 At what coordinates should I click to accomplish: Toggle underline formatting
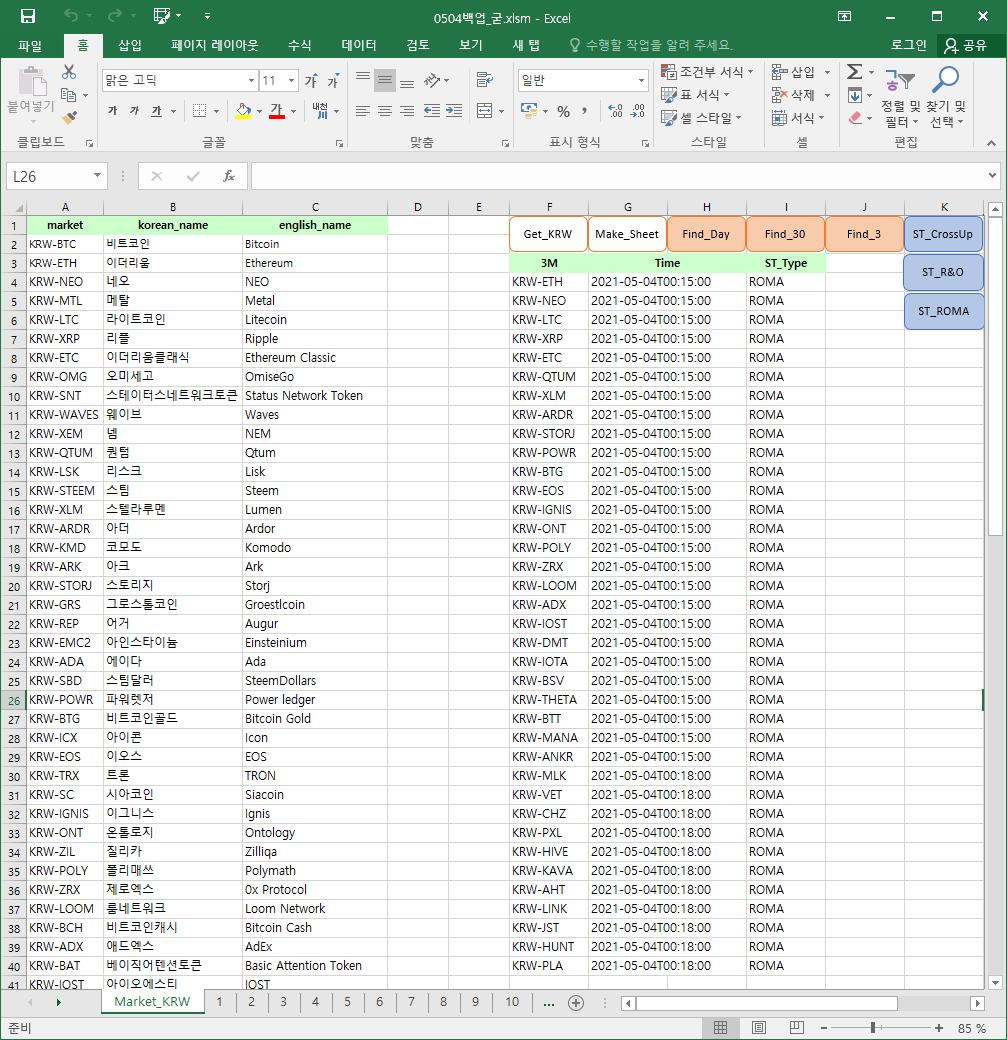pos(156,111)
